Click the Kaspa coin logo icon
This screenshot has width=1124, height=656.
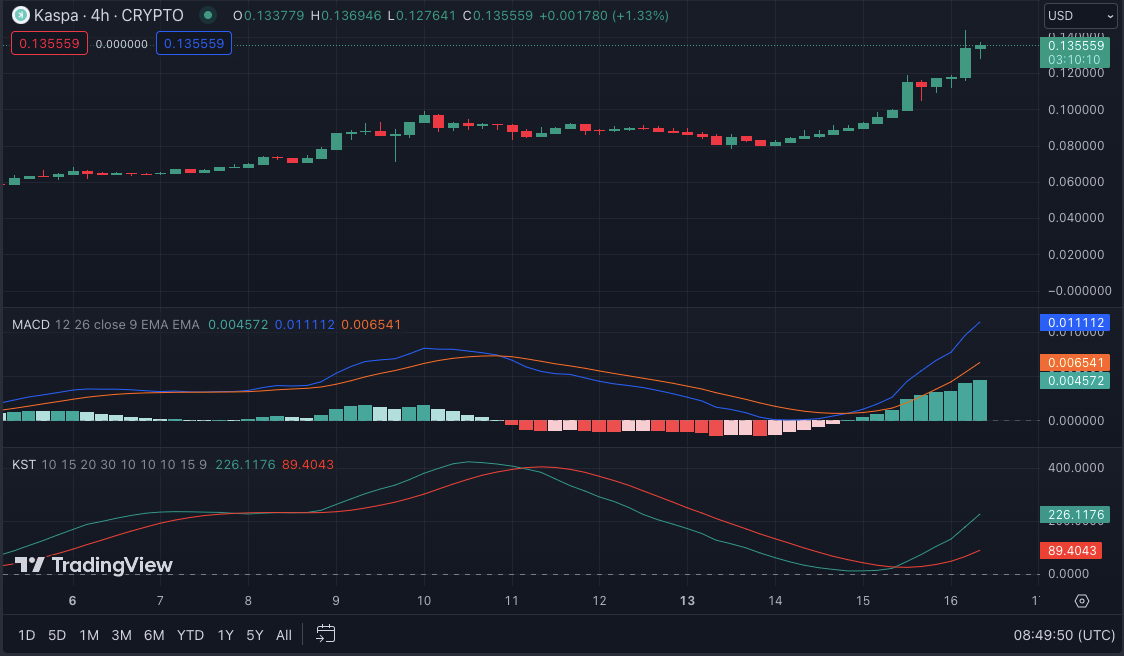pos(21,15)
